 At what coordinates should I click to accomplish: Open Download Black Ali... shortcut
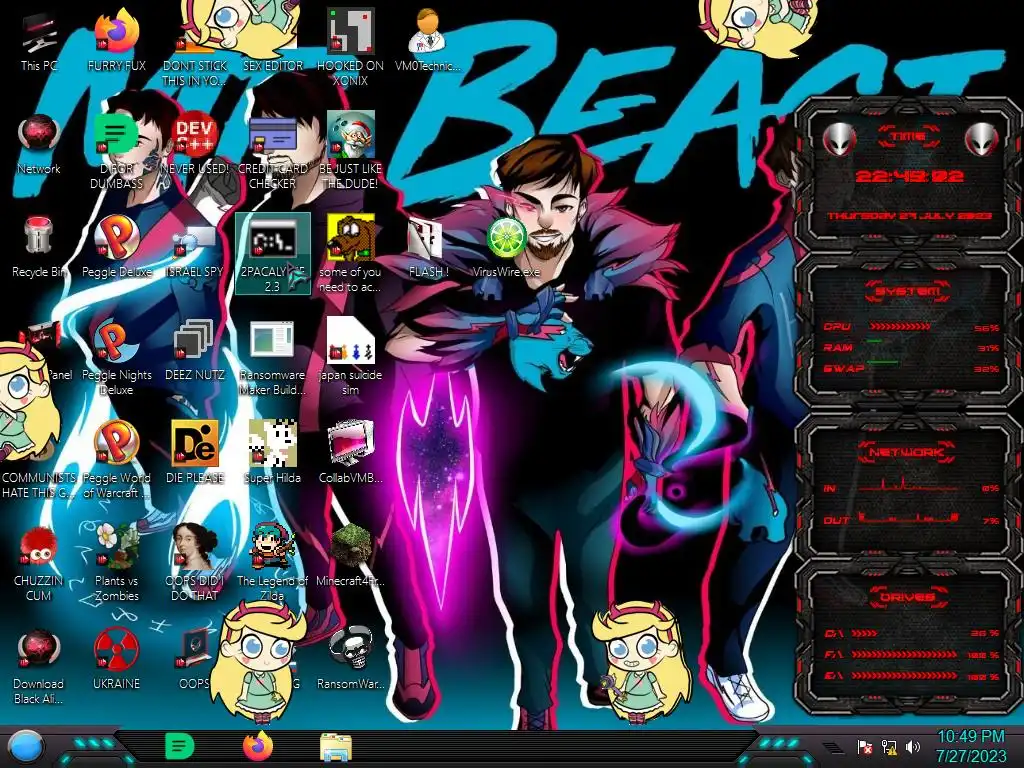pyautogui.click(x=39, y=666)
